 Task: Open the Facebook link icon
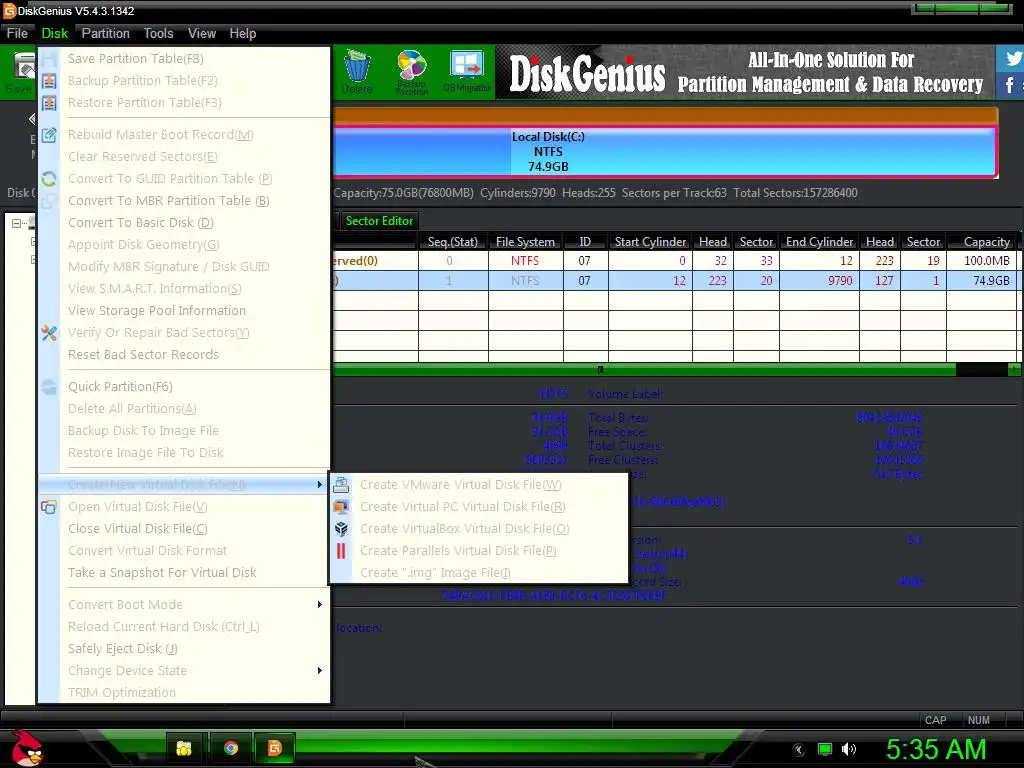(x=1012, y=85)
